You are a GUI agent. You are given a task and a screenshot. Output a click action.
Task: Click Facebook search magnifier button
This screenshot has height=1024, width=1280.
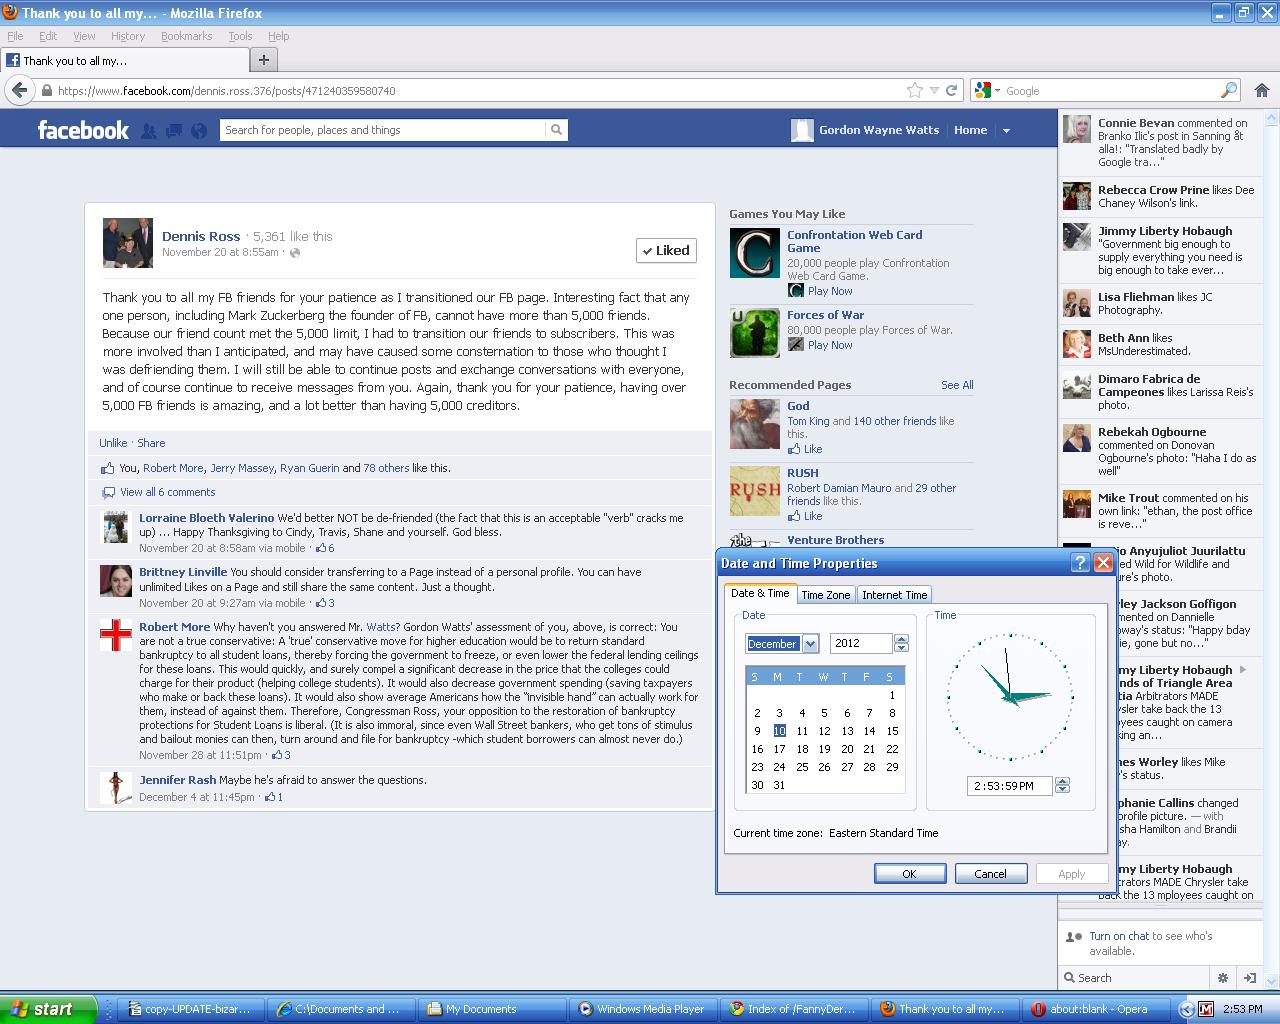pos(556,130)
